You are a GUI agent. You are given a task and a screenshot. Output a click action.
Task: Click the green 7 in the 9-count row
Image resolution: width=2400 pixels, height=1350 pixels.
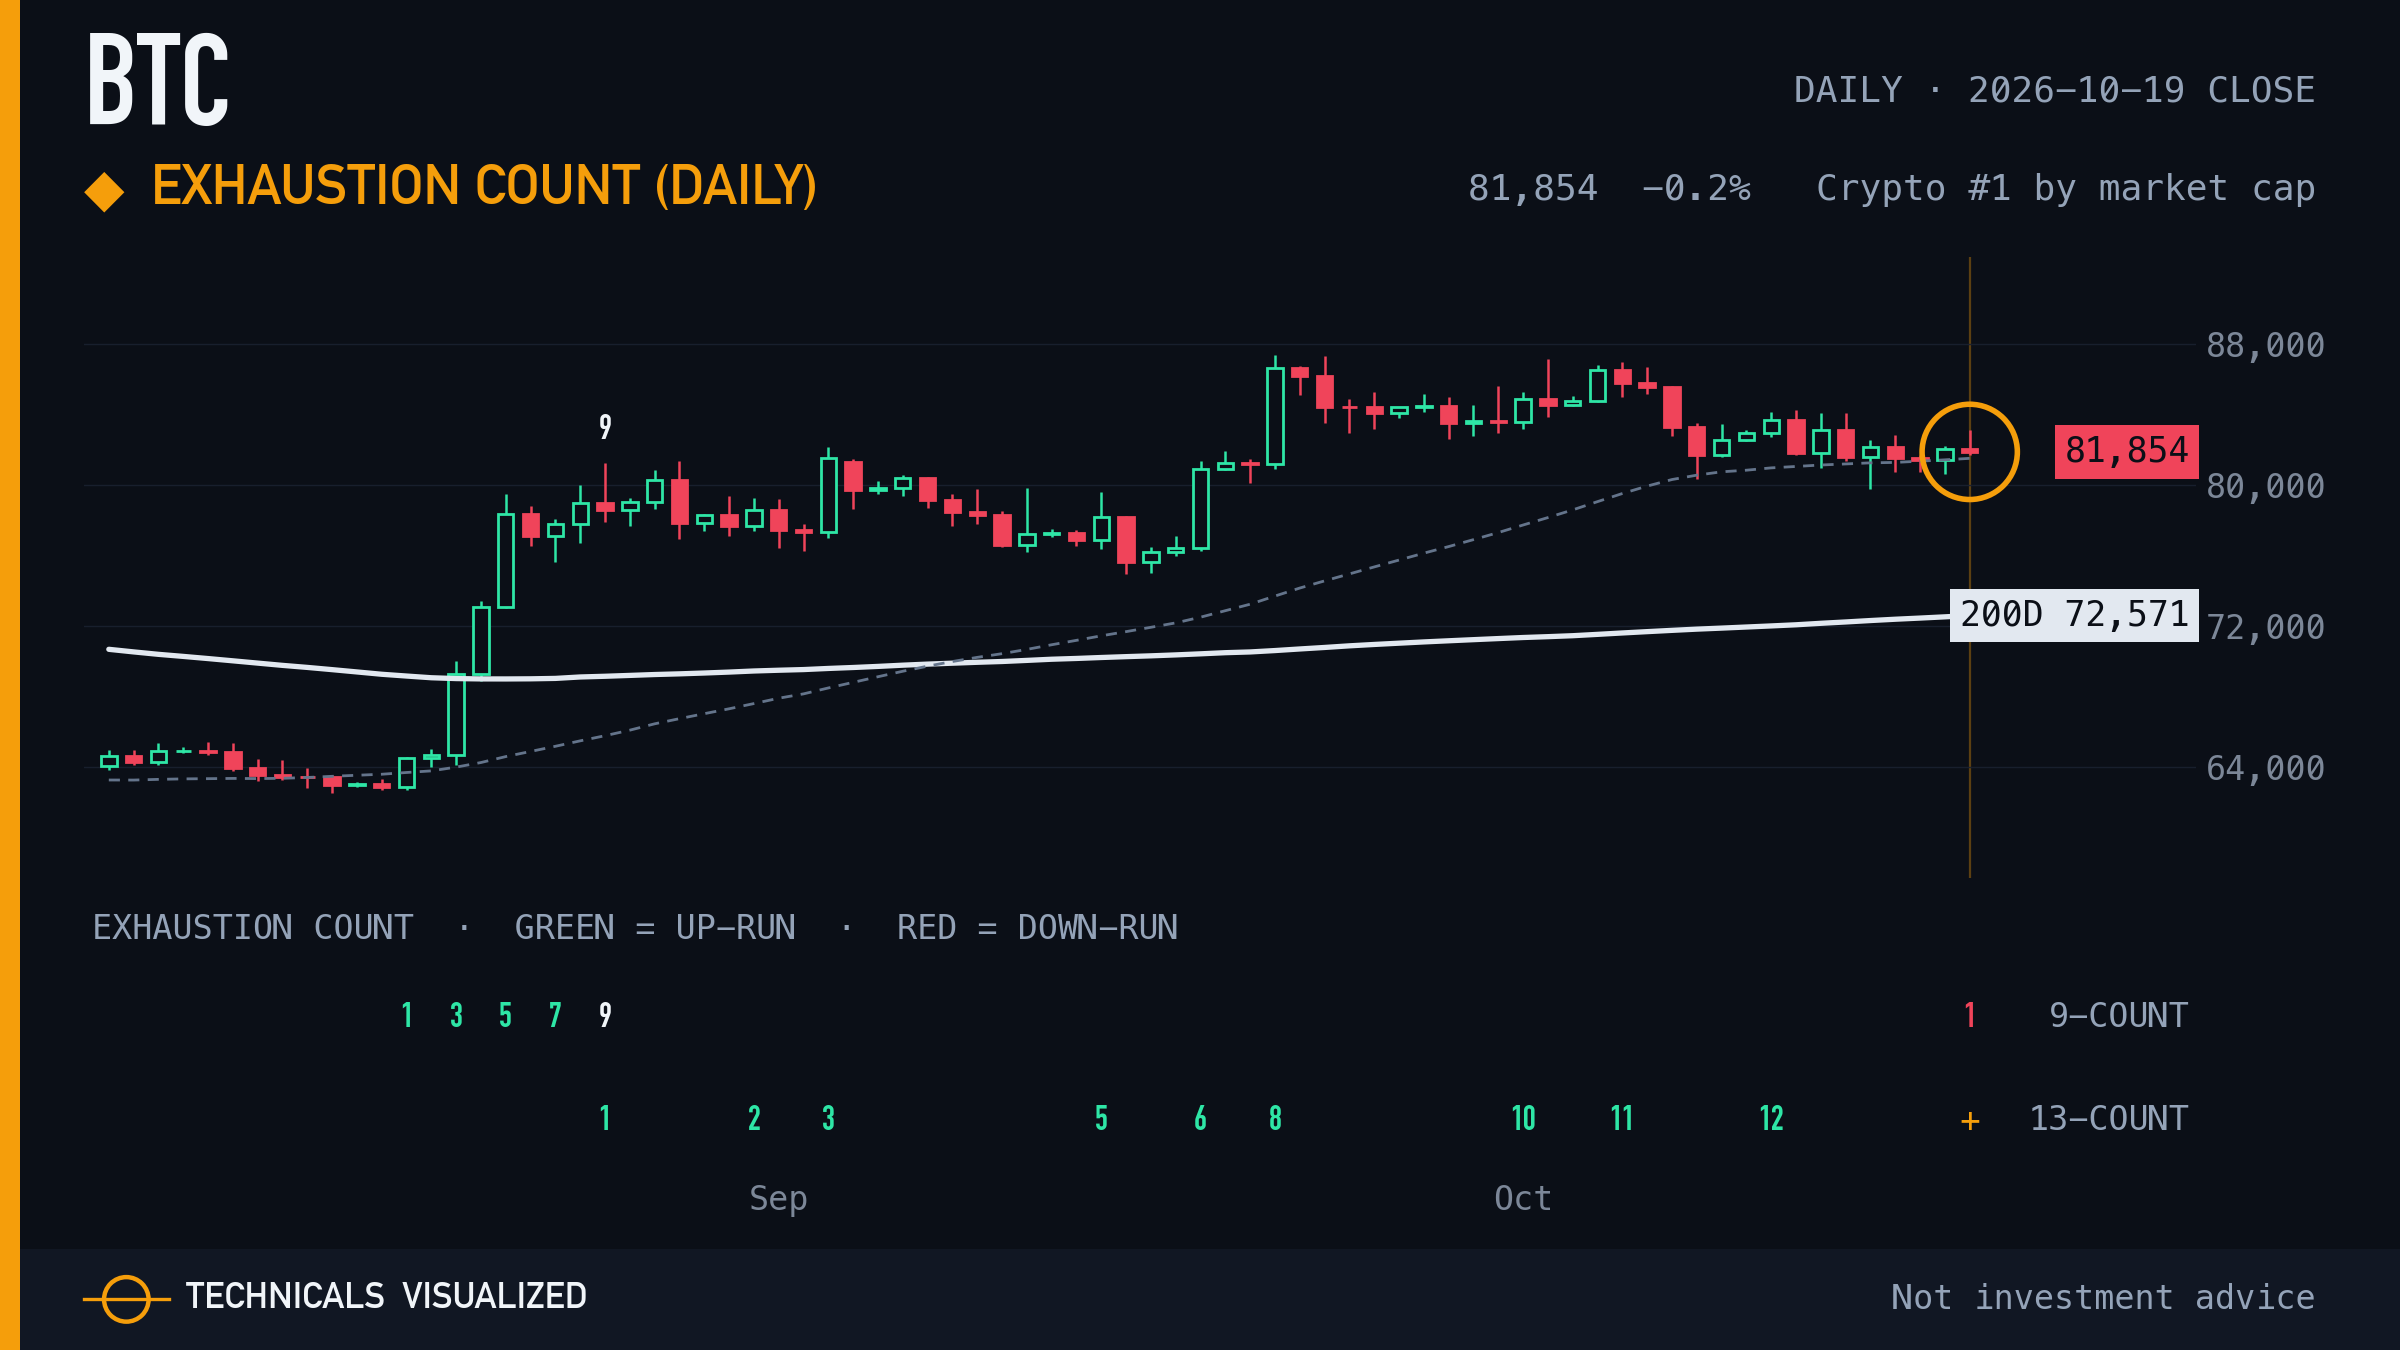click(555, 1016)
